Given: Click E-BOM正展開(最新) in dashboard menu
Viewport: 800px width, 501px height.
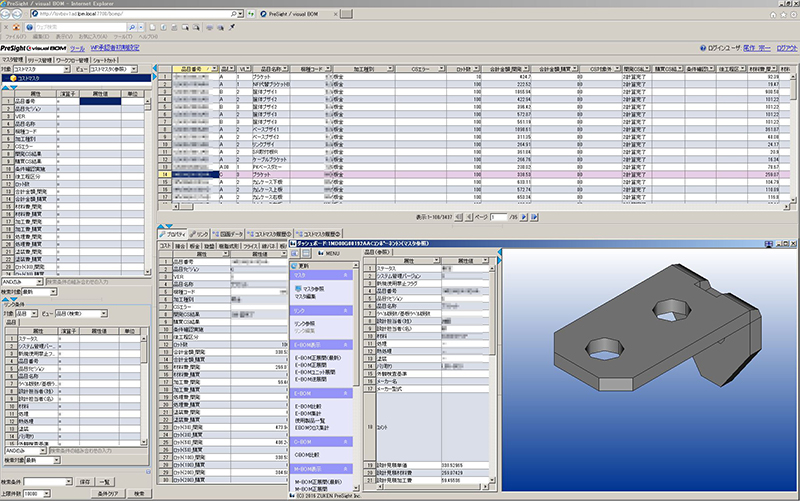Looking at the screenshot, I should pos(317,358).
